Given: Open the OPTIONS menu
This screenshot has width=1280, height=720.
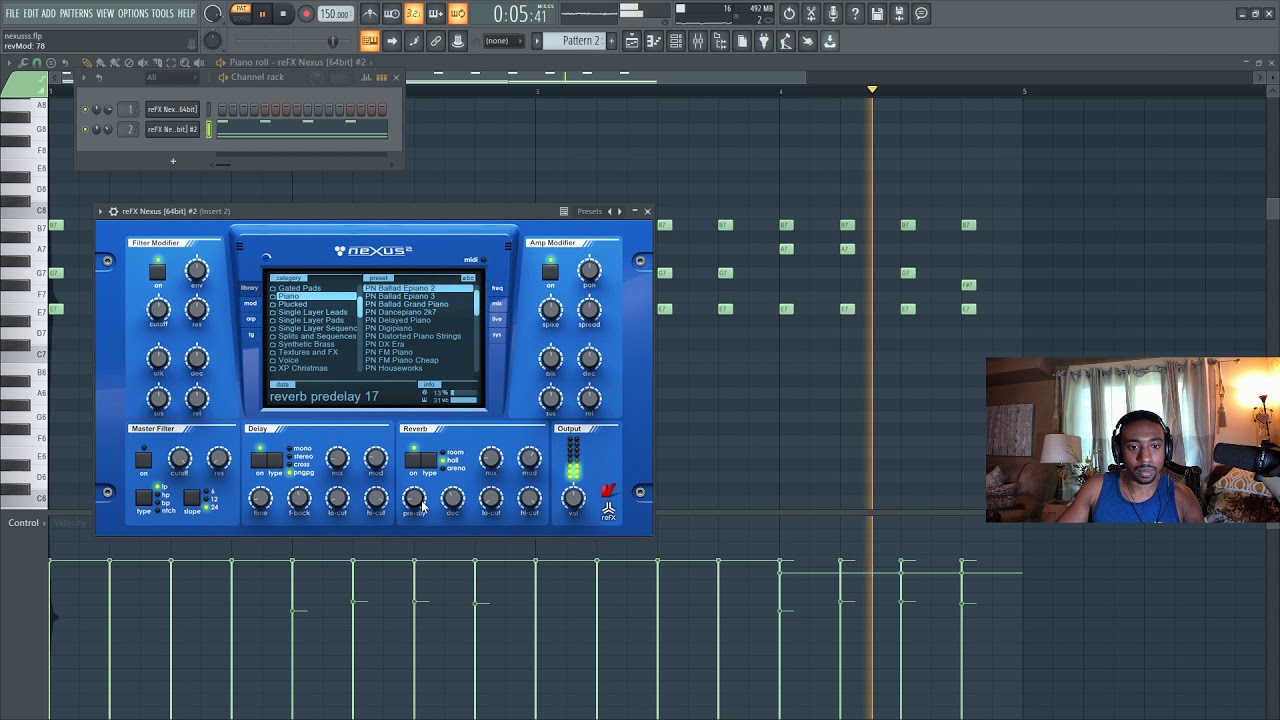Looking at the screenshot, I should (133, 13).
